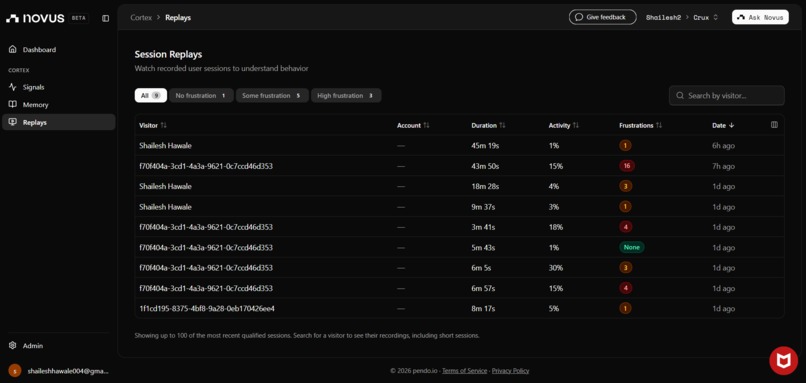
Task: Sort by Account column
Action: pos(413,125)
